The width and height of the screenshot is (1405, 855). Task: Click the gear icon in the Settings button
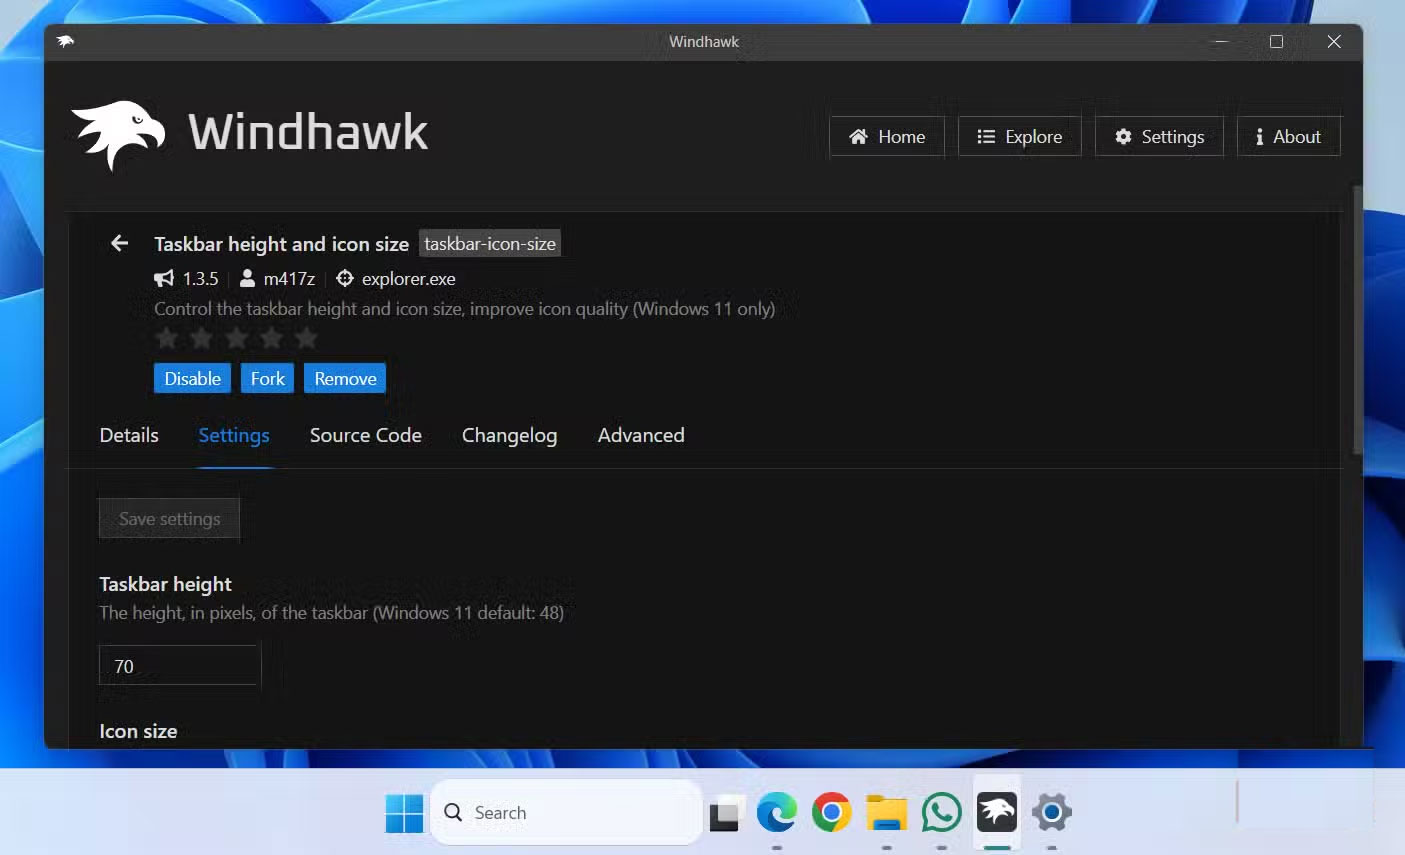tap(1123, 136)
